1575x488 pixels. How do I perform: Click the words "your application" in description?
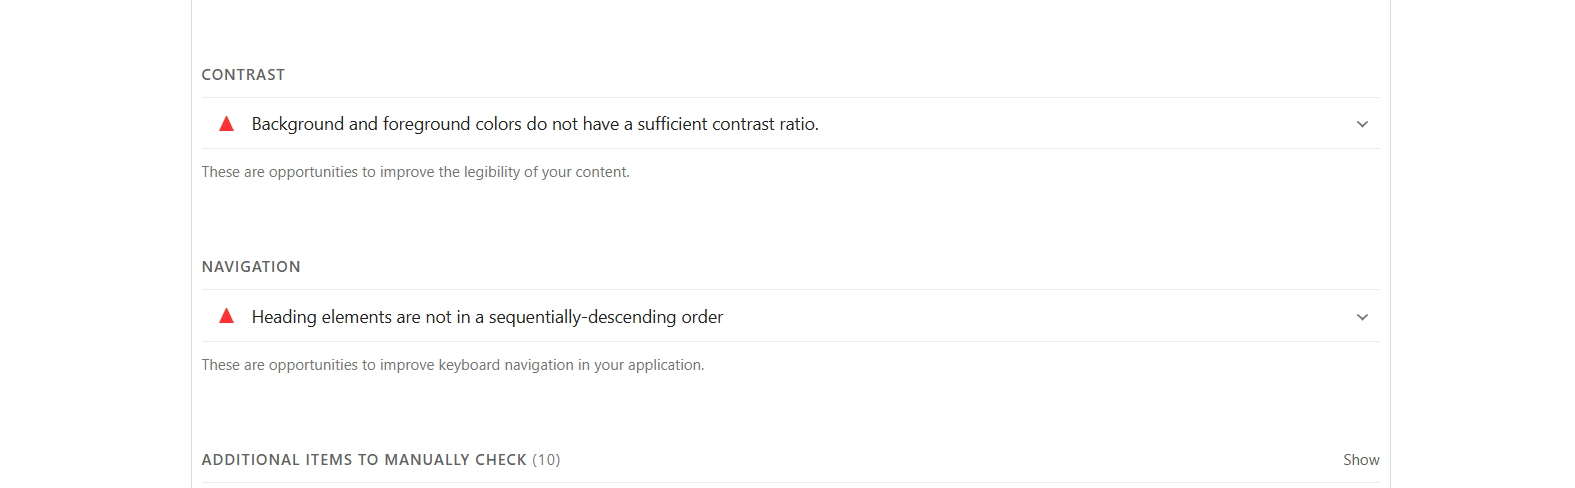click(648, 365)
